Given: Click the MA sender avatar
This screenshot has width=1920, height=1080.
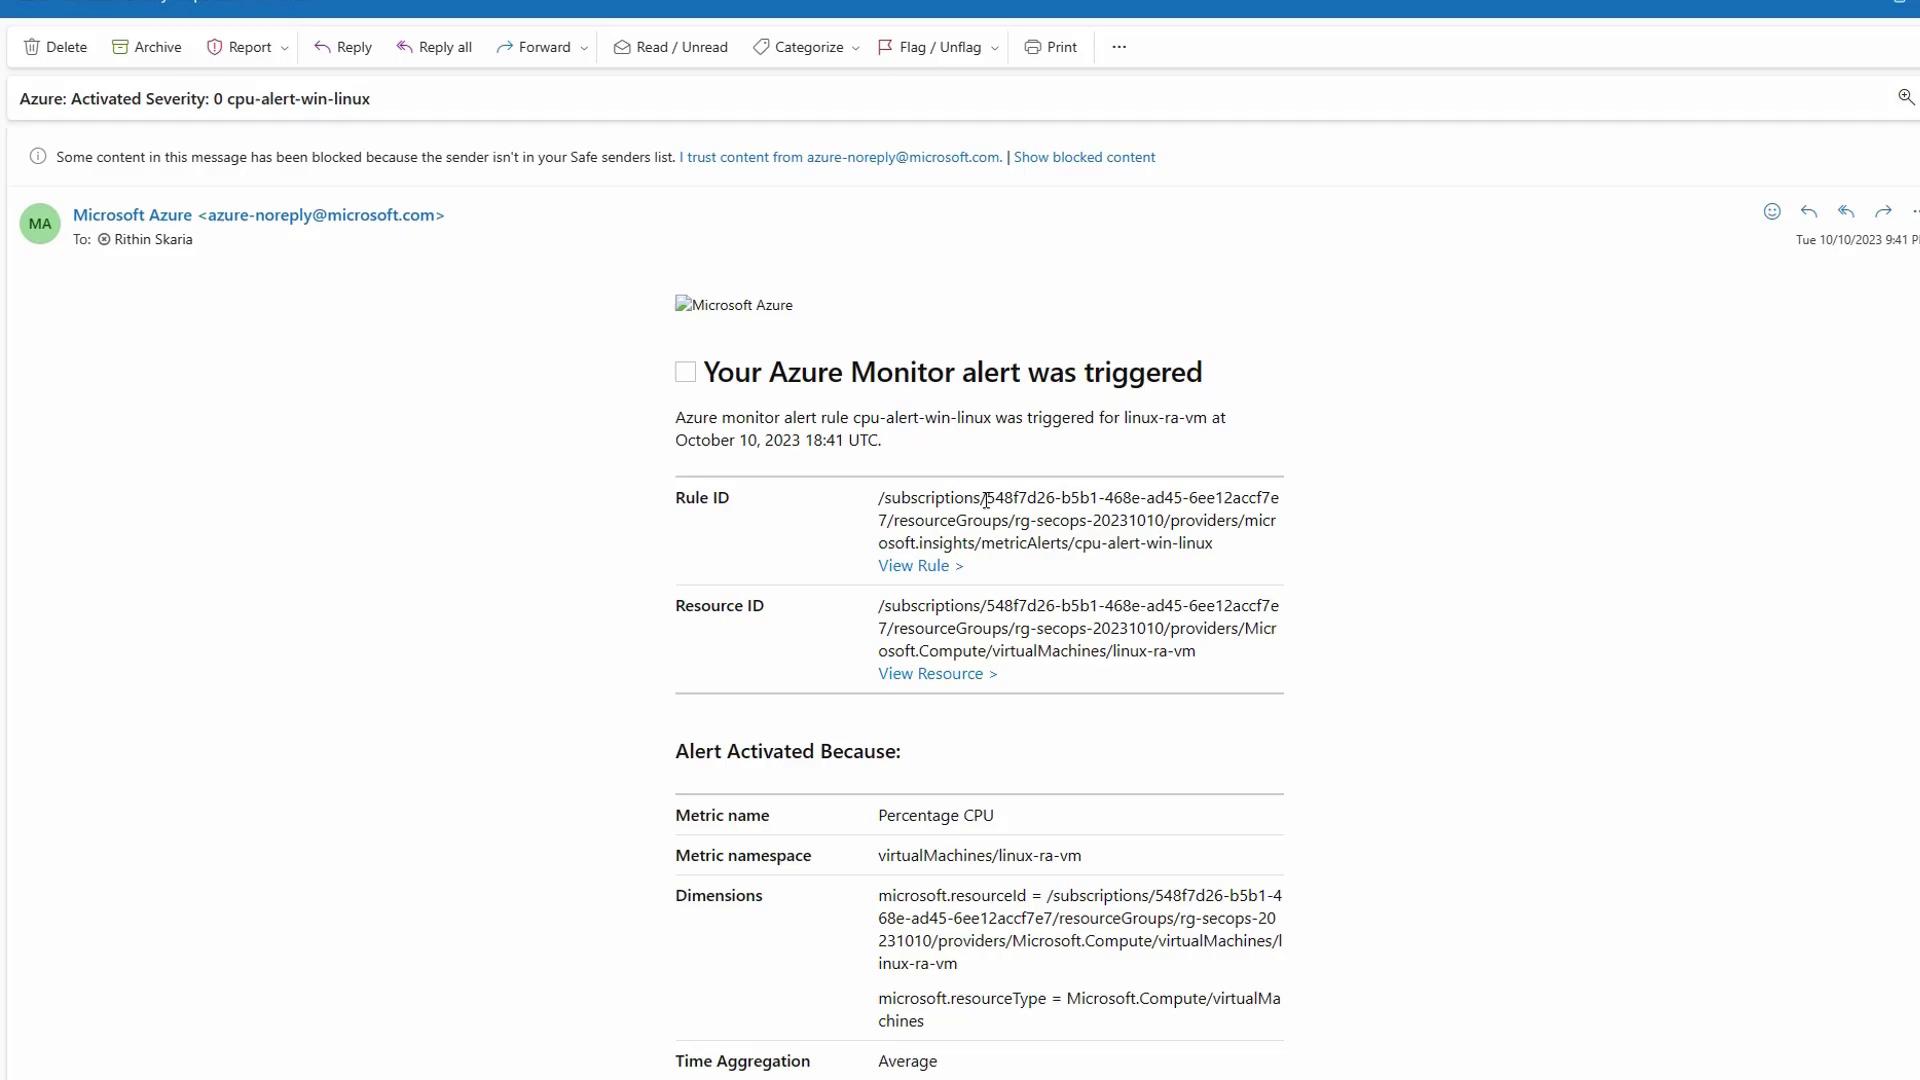Looking at the screenshot, I should coord(40,224).
